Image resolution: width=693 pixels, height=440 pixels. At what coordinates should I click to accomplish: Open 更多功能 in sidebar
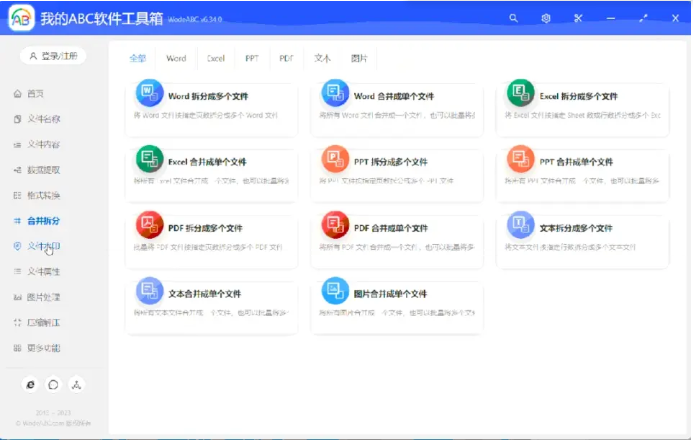coord(44,348)
